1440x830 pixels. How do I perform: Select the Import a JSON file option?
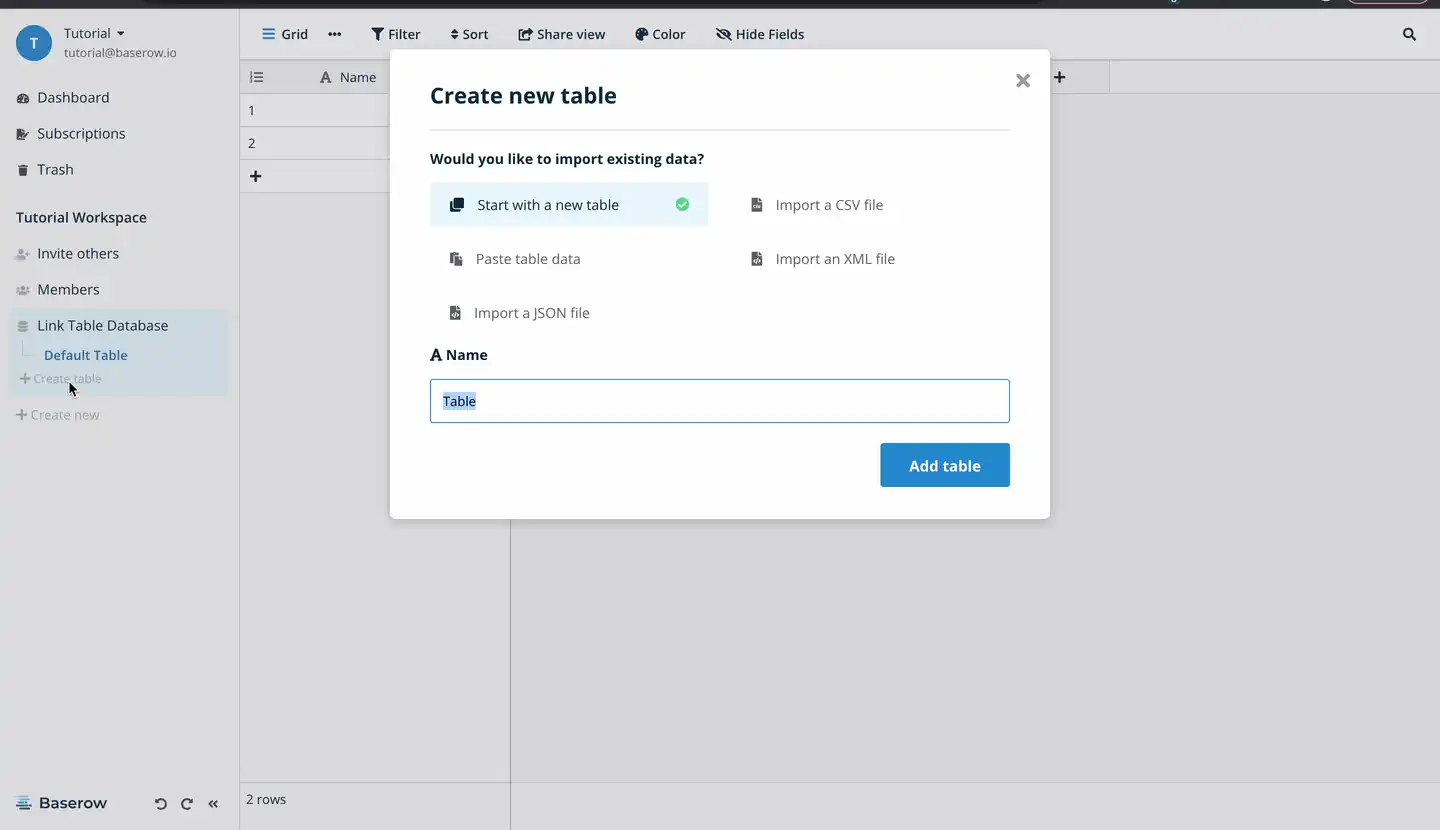click(532, 312)
